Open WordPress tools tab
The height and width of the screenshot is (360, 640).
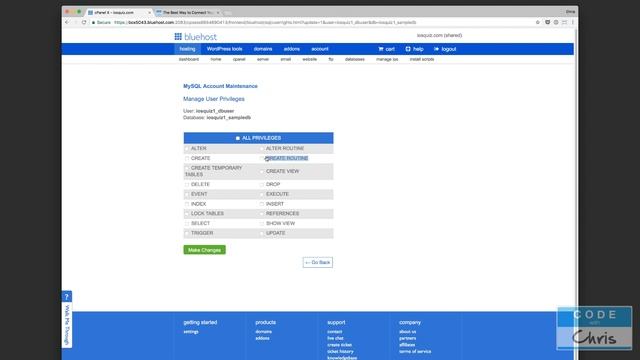coord(224,49)
